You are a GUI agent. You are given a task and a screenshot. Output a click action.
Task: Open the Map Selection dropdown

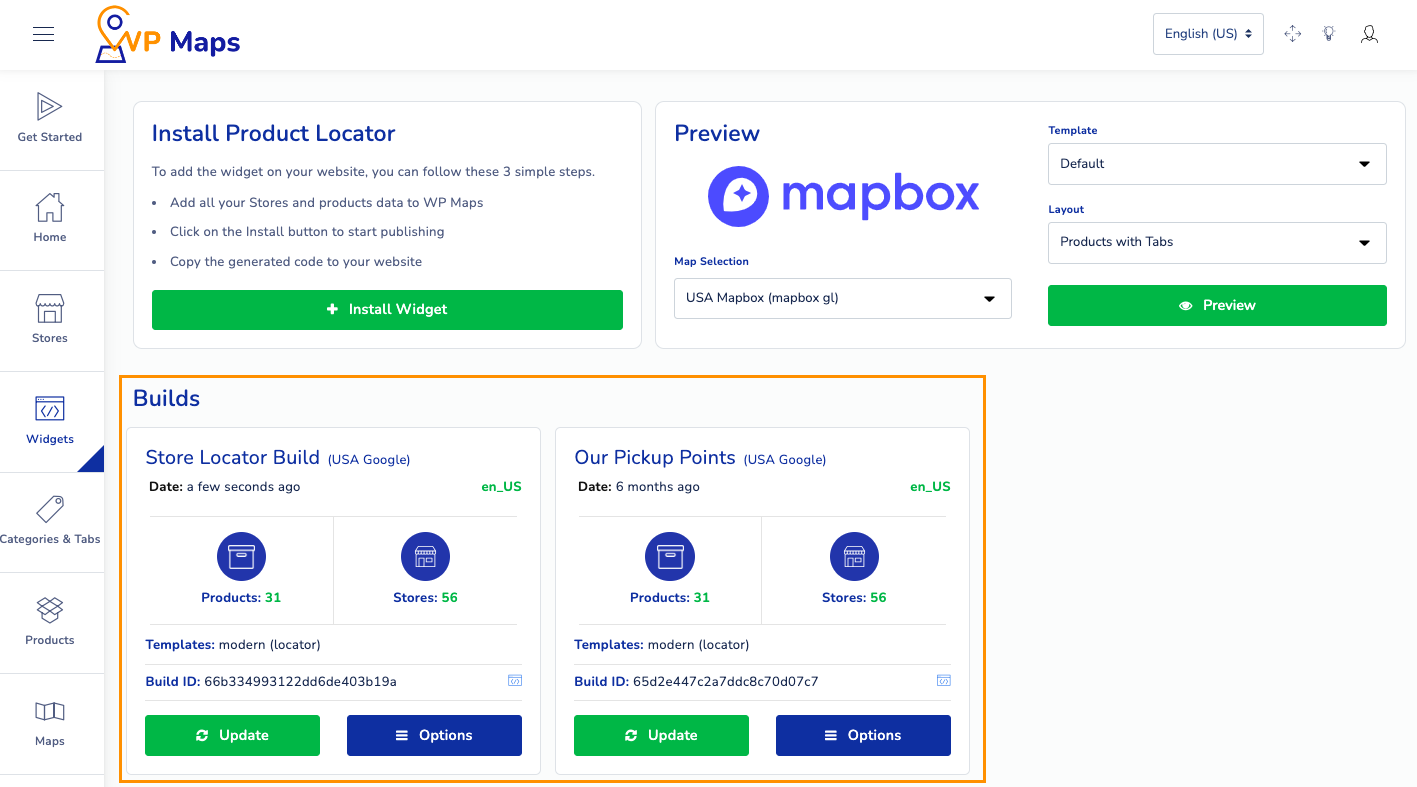[843, 298]
